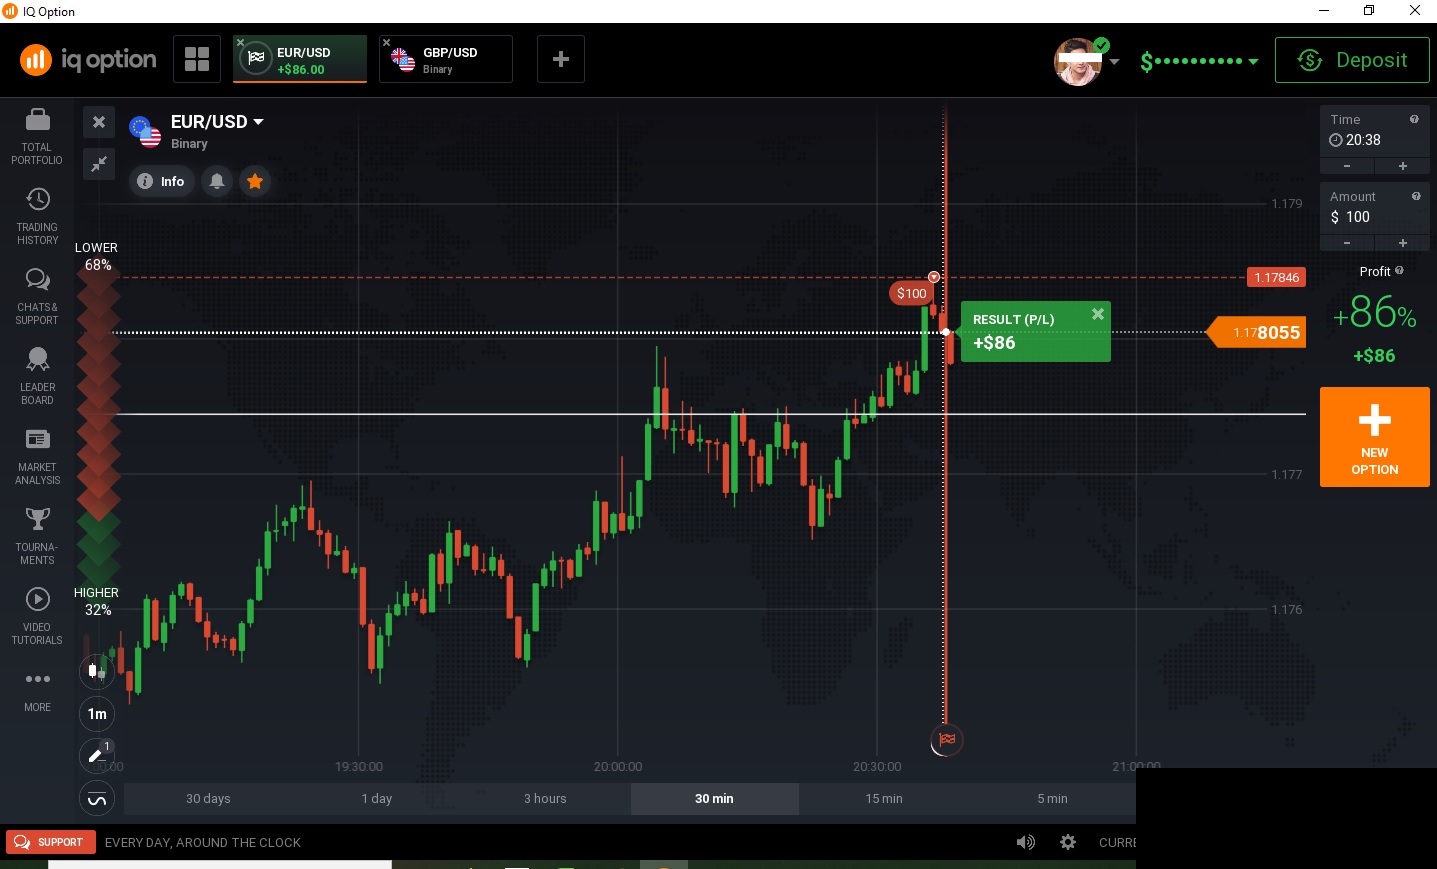Expand the profile dropdown arrow

(1114, 62)
